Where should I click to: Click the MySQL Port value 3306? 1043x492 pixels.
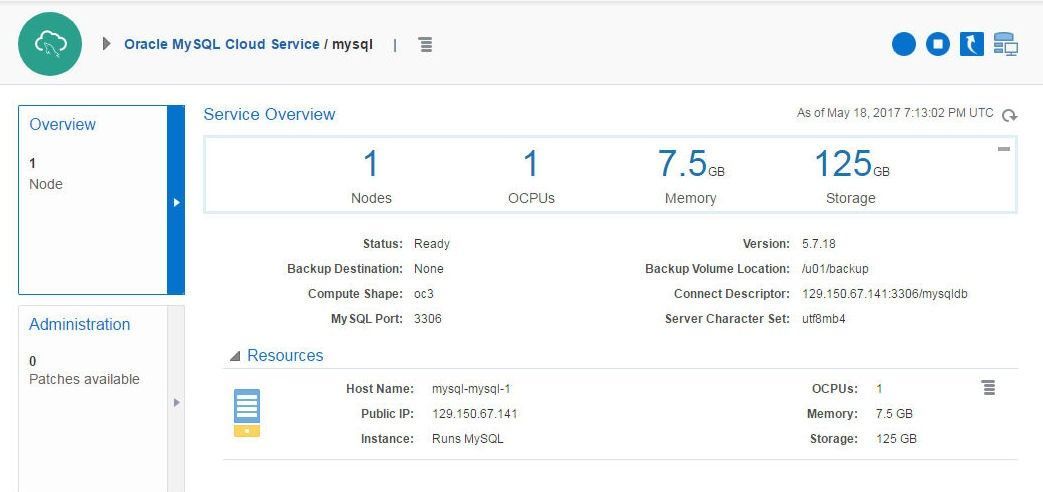(428, 318)
